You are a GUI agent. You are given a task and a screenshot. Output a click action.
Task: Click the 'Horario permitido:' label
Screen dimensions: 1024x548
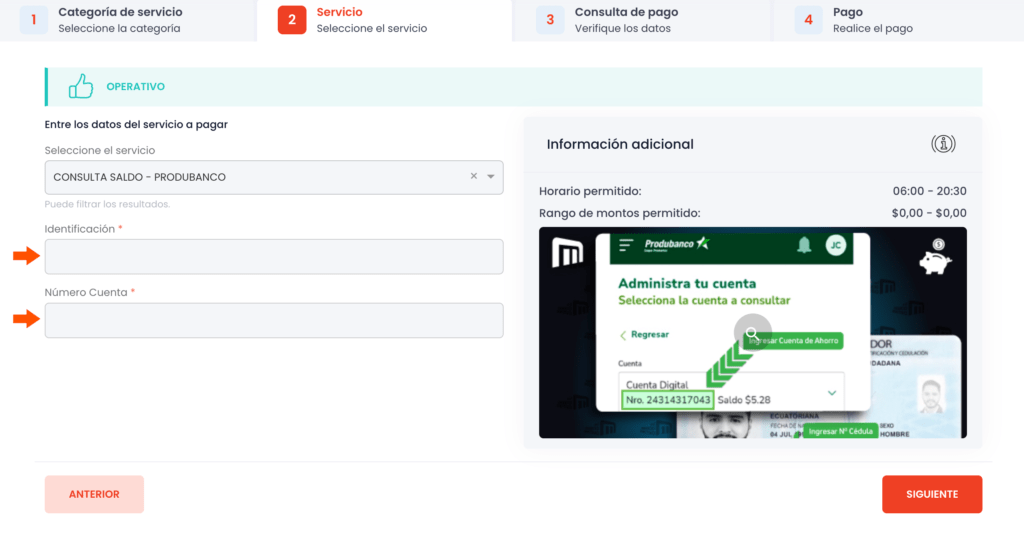(590, 191)
